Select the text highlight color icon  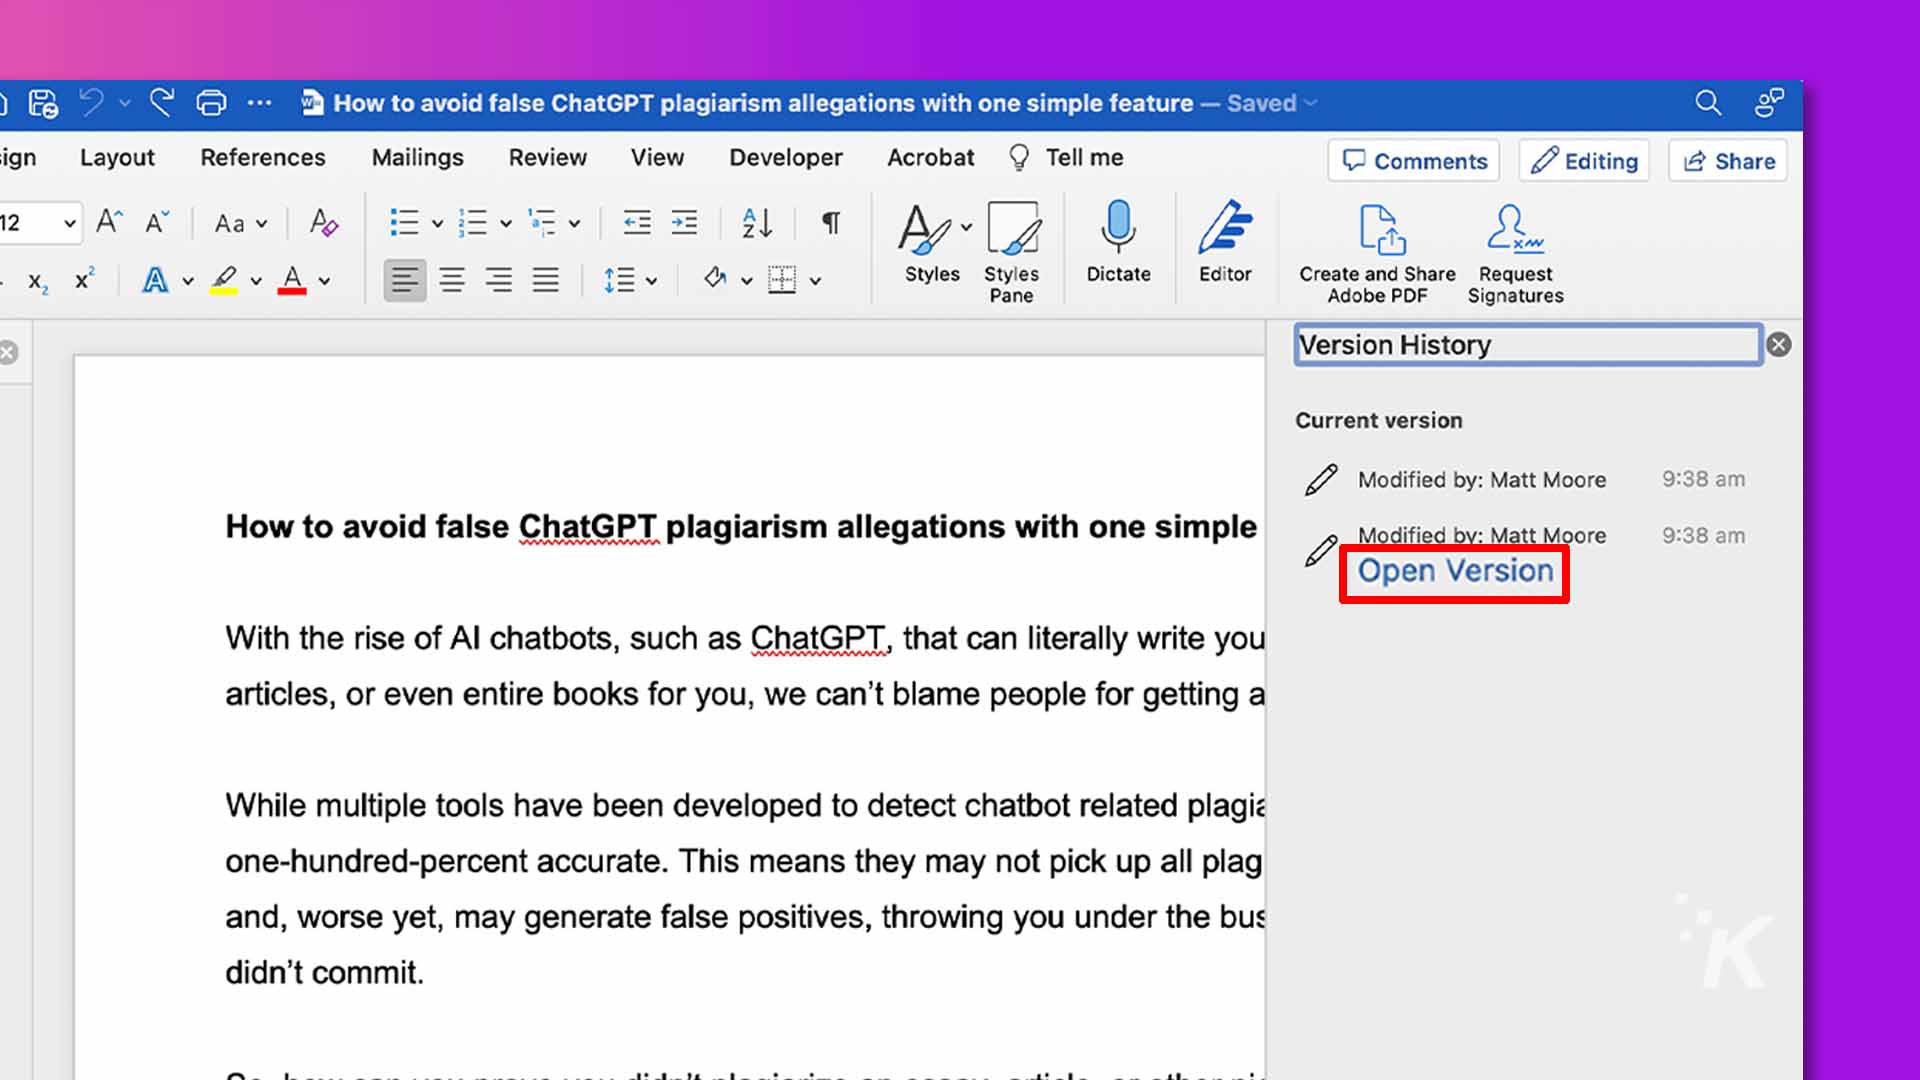(x=225, y=281)
